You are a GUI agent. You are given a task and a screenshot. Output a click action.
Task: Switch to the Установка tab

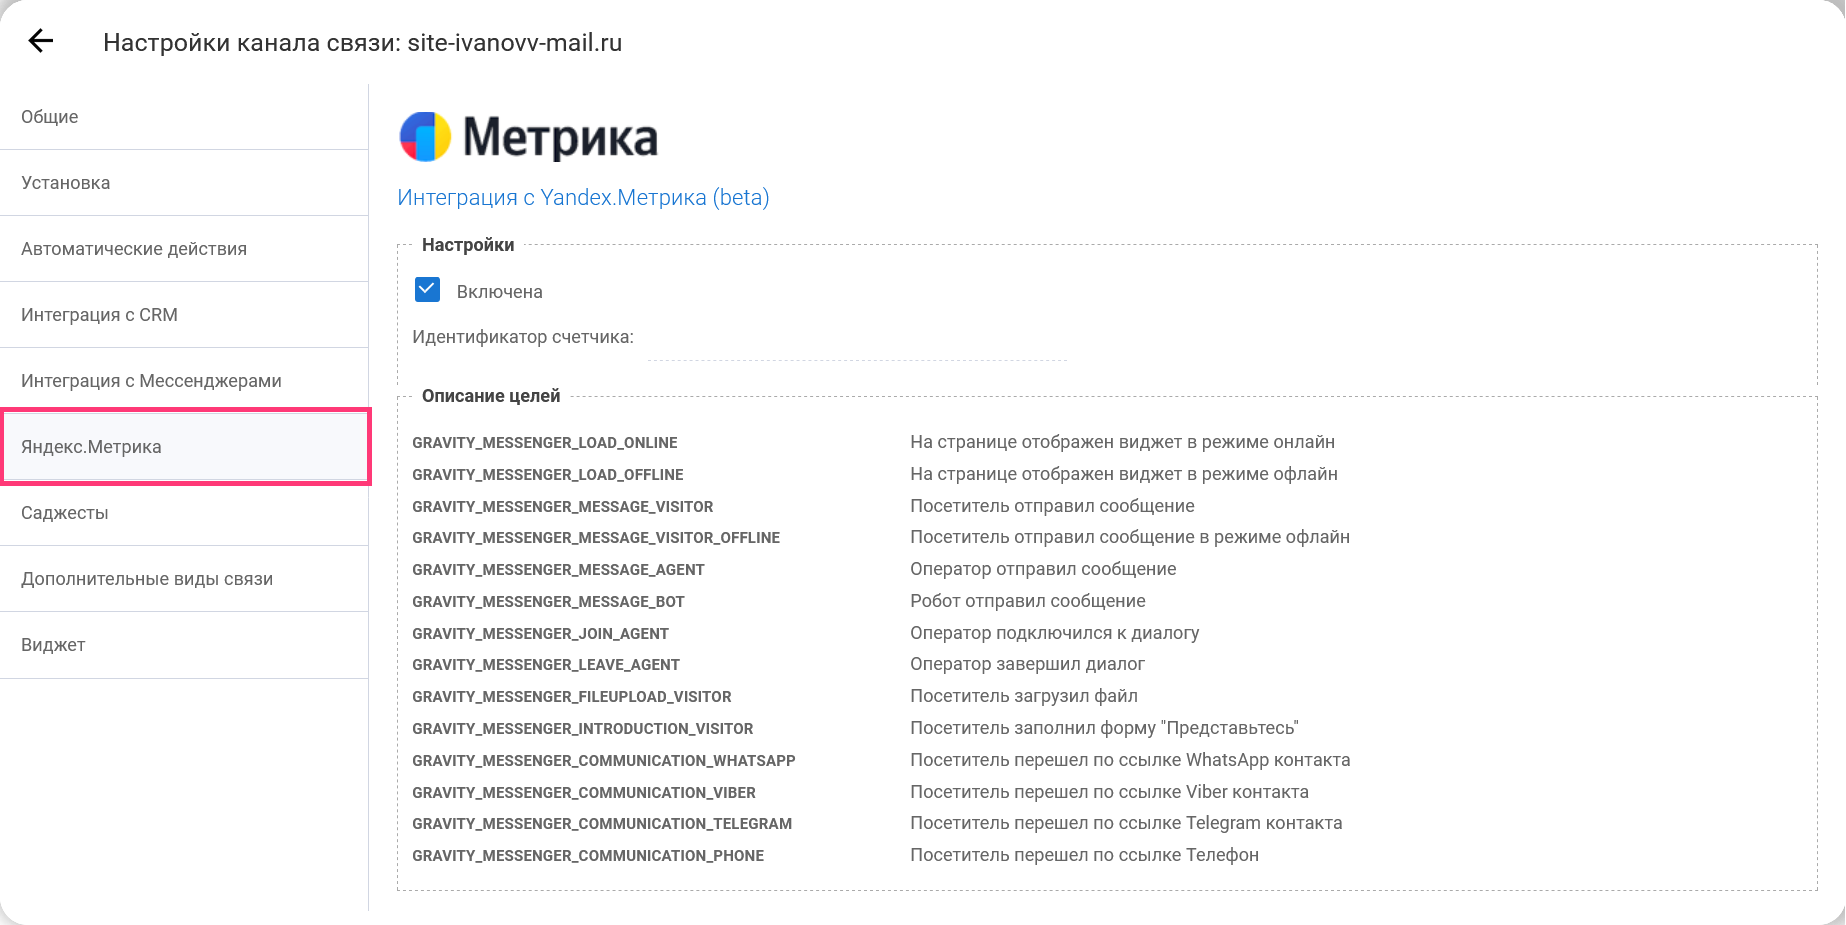coord(66,183)
